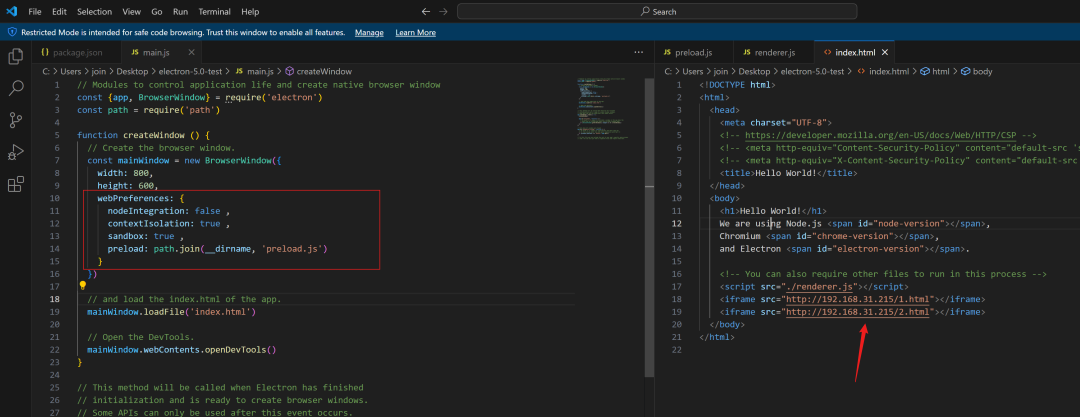Click the 'sandbox: true' line
Viewport: 1080px width, 417px height.
145,236
